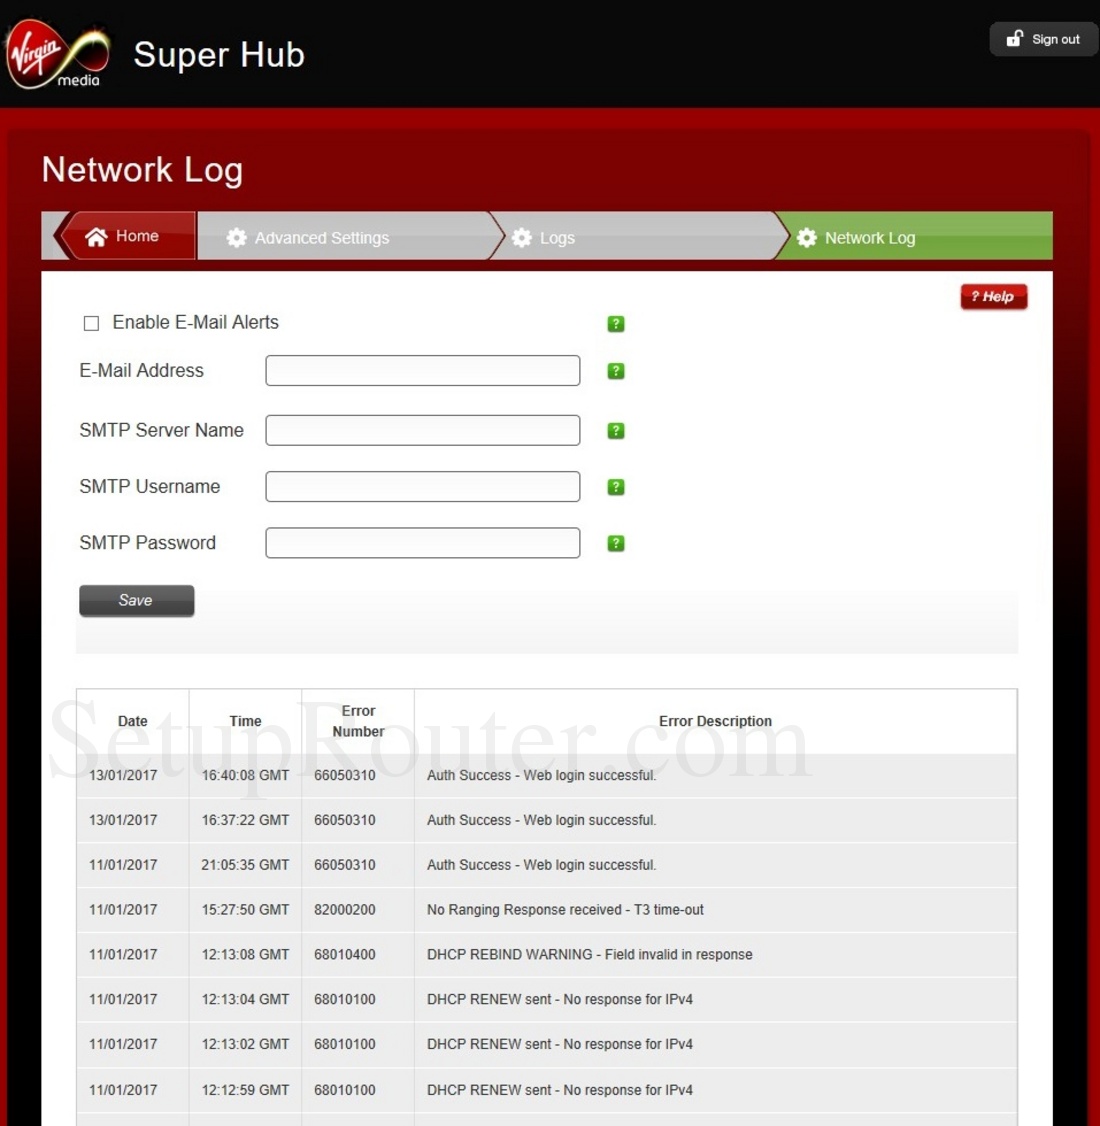1100x1126 pixels.
Task: Click the help icon beside SMTP Username
Action: pos(616,487)
